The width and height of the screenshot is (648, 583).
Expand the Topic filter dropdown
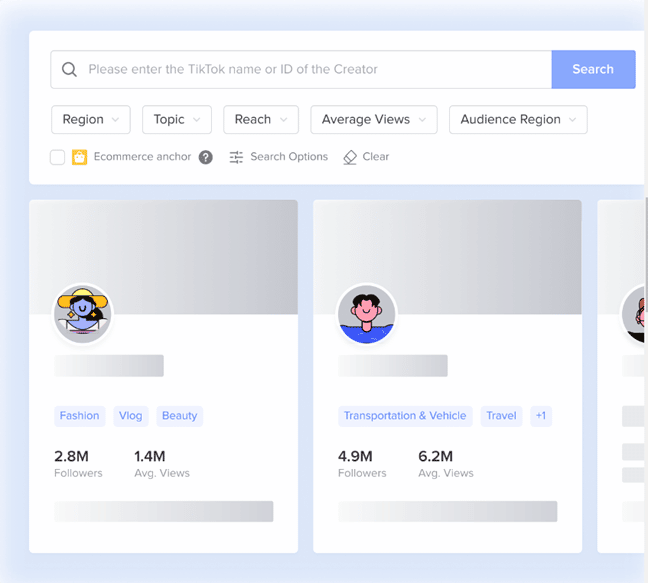click(x=177, y=119)
